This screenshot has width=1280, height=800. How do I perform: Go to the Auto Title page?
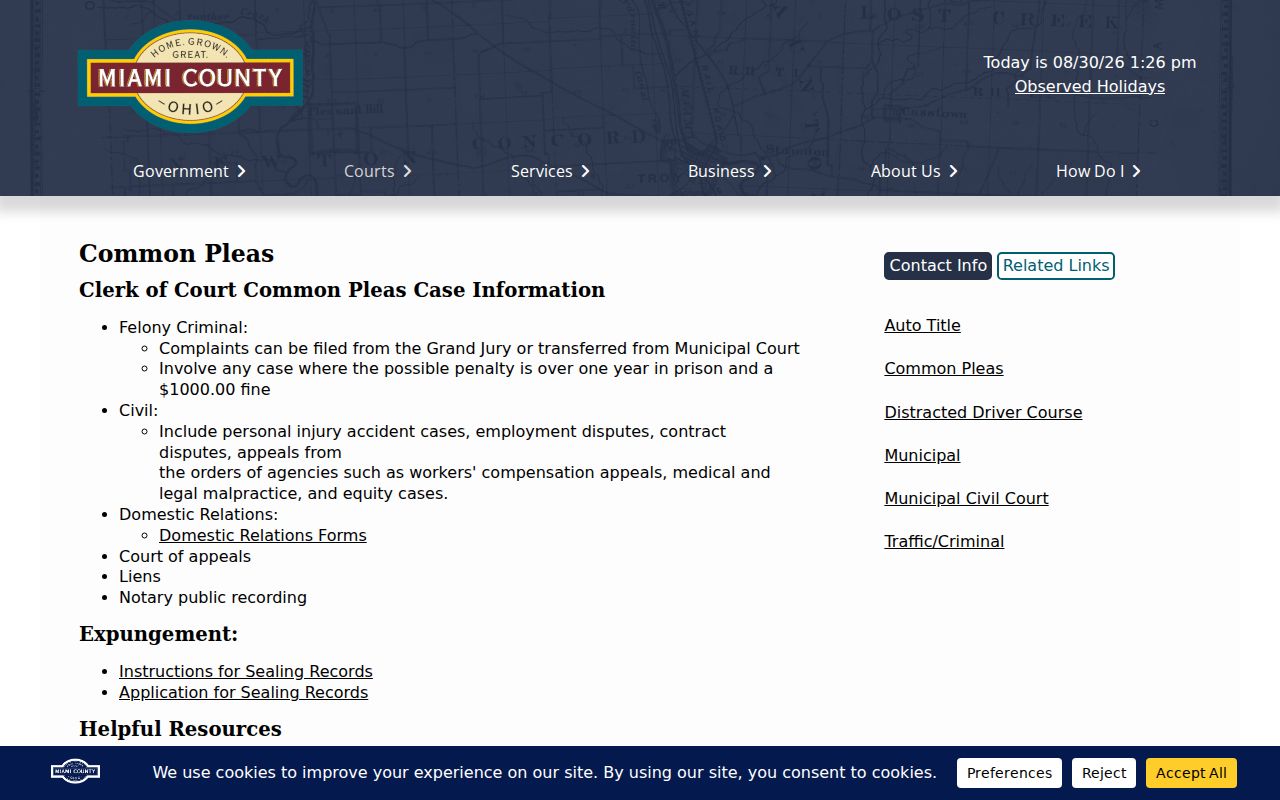point(922,325)
